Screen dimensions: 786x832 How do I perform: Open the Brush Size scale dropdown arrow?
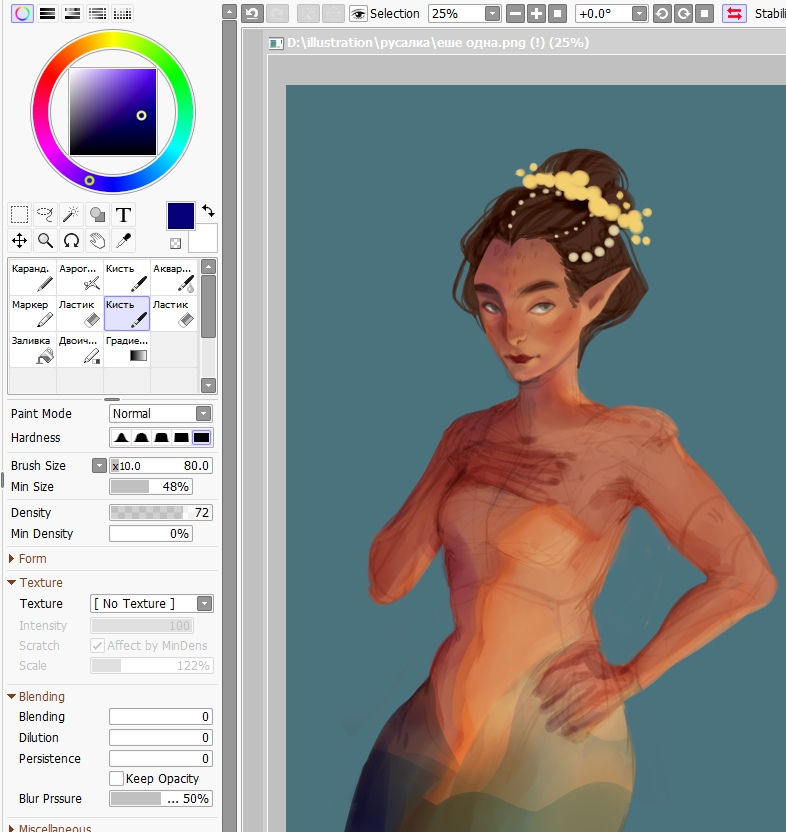(99, 466)
